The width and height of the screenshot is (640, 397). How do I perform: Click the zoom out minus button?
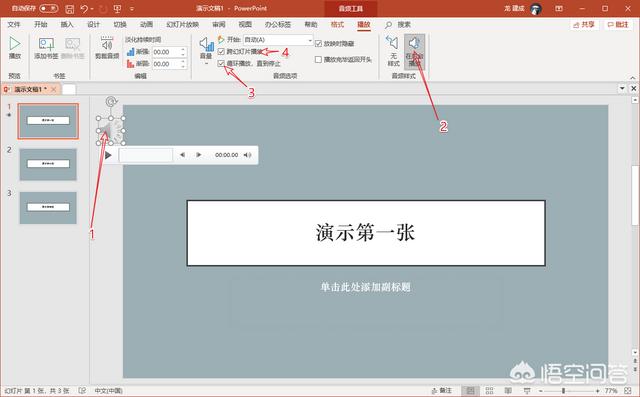click(540, 391)
